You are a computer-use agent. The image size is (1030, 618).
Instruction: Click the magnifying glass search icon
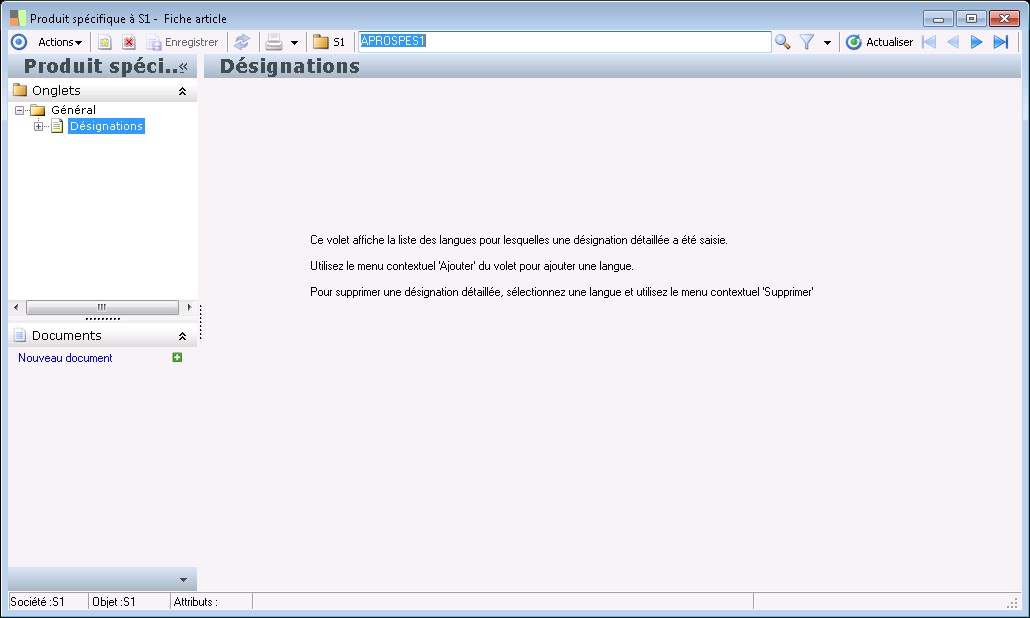[782, 42]
